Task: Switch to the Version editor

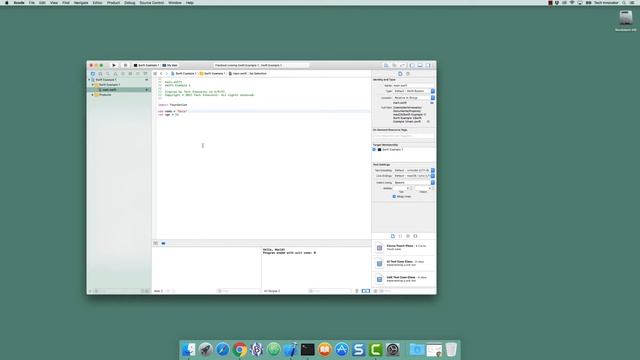Action: tap(402, 65)
